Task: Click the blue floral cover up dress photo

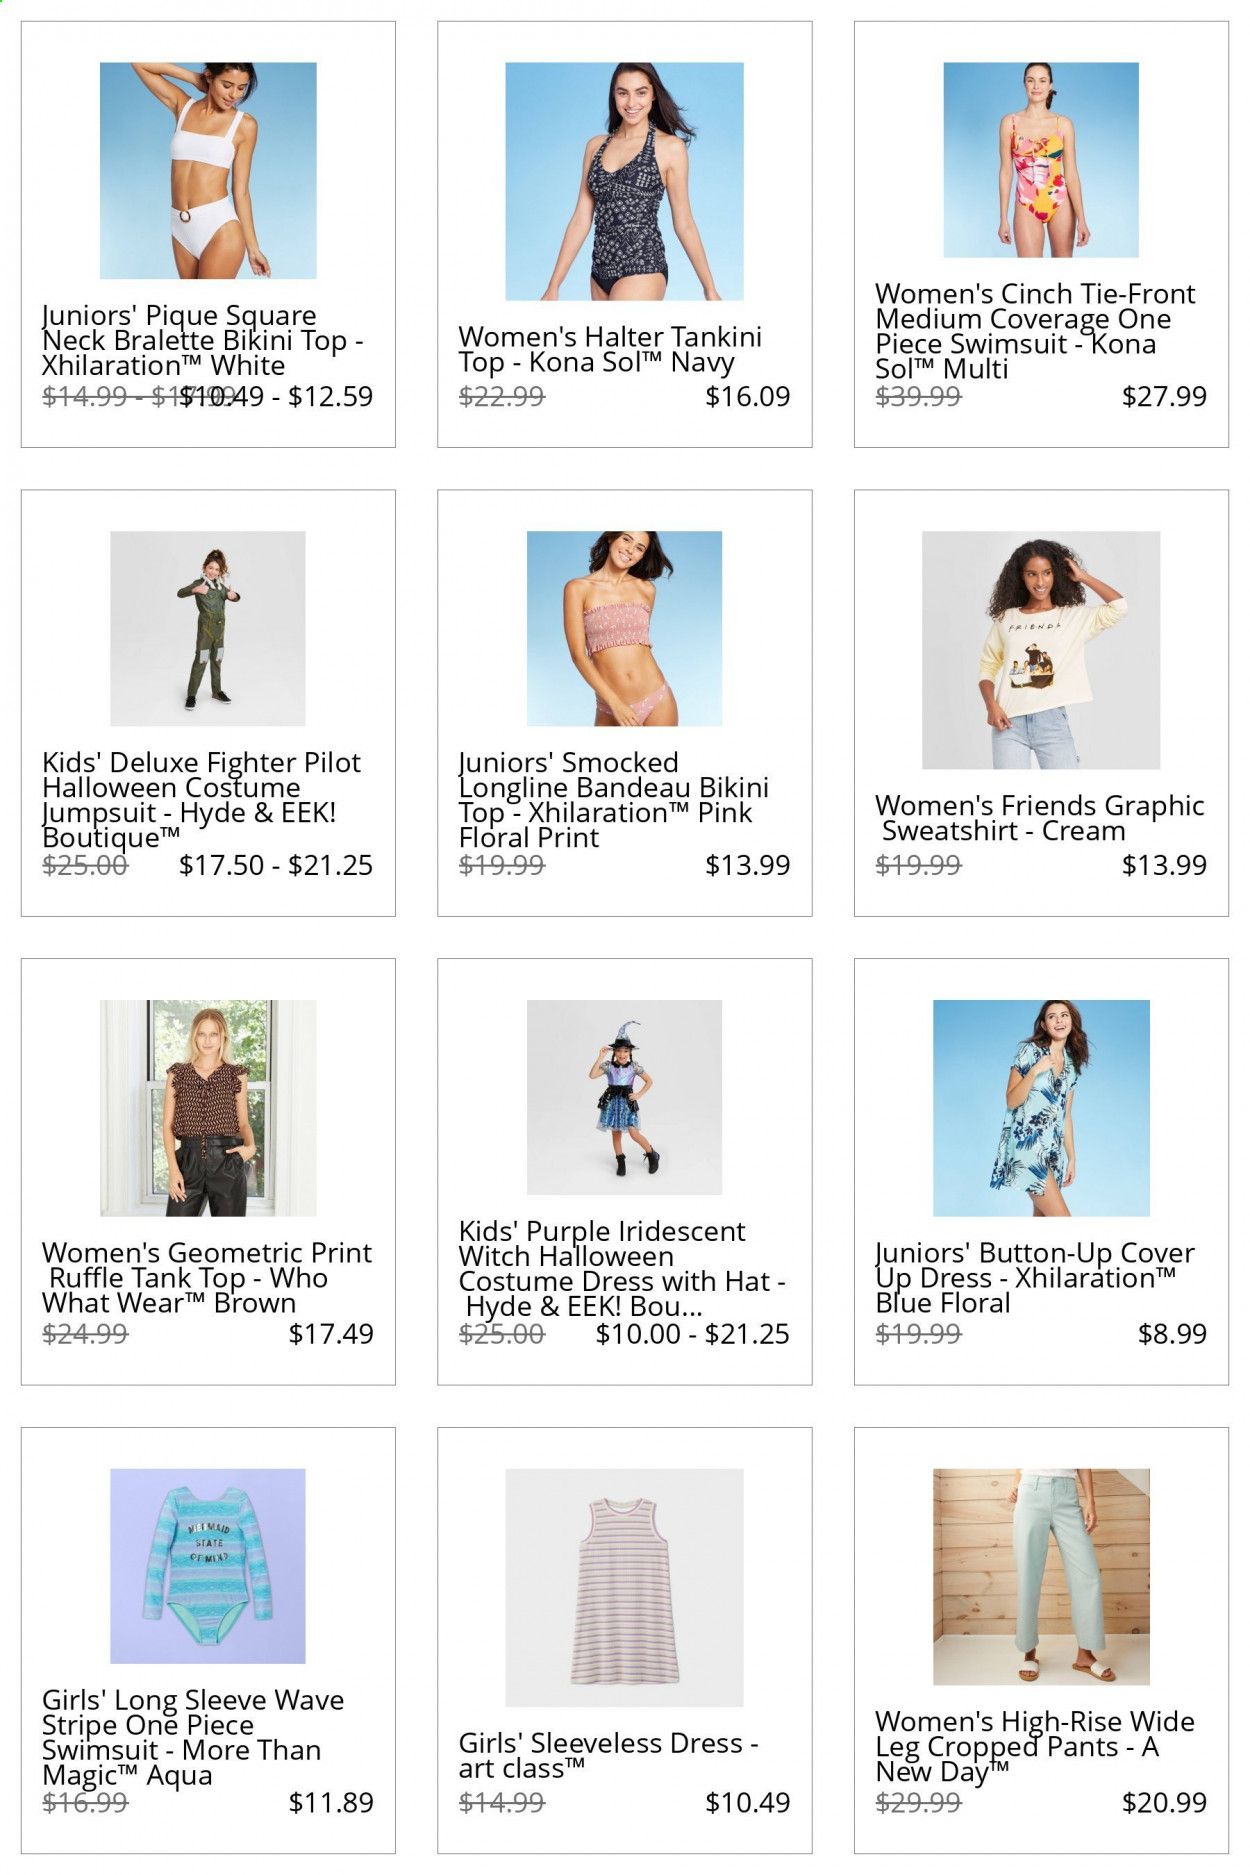Action: click(1041, 1108)
